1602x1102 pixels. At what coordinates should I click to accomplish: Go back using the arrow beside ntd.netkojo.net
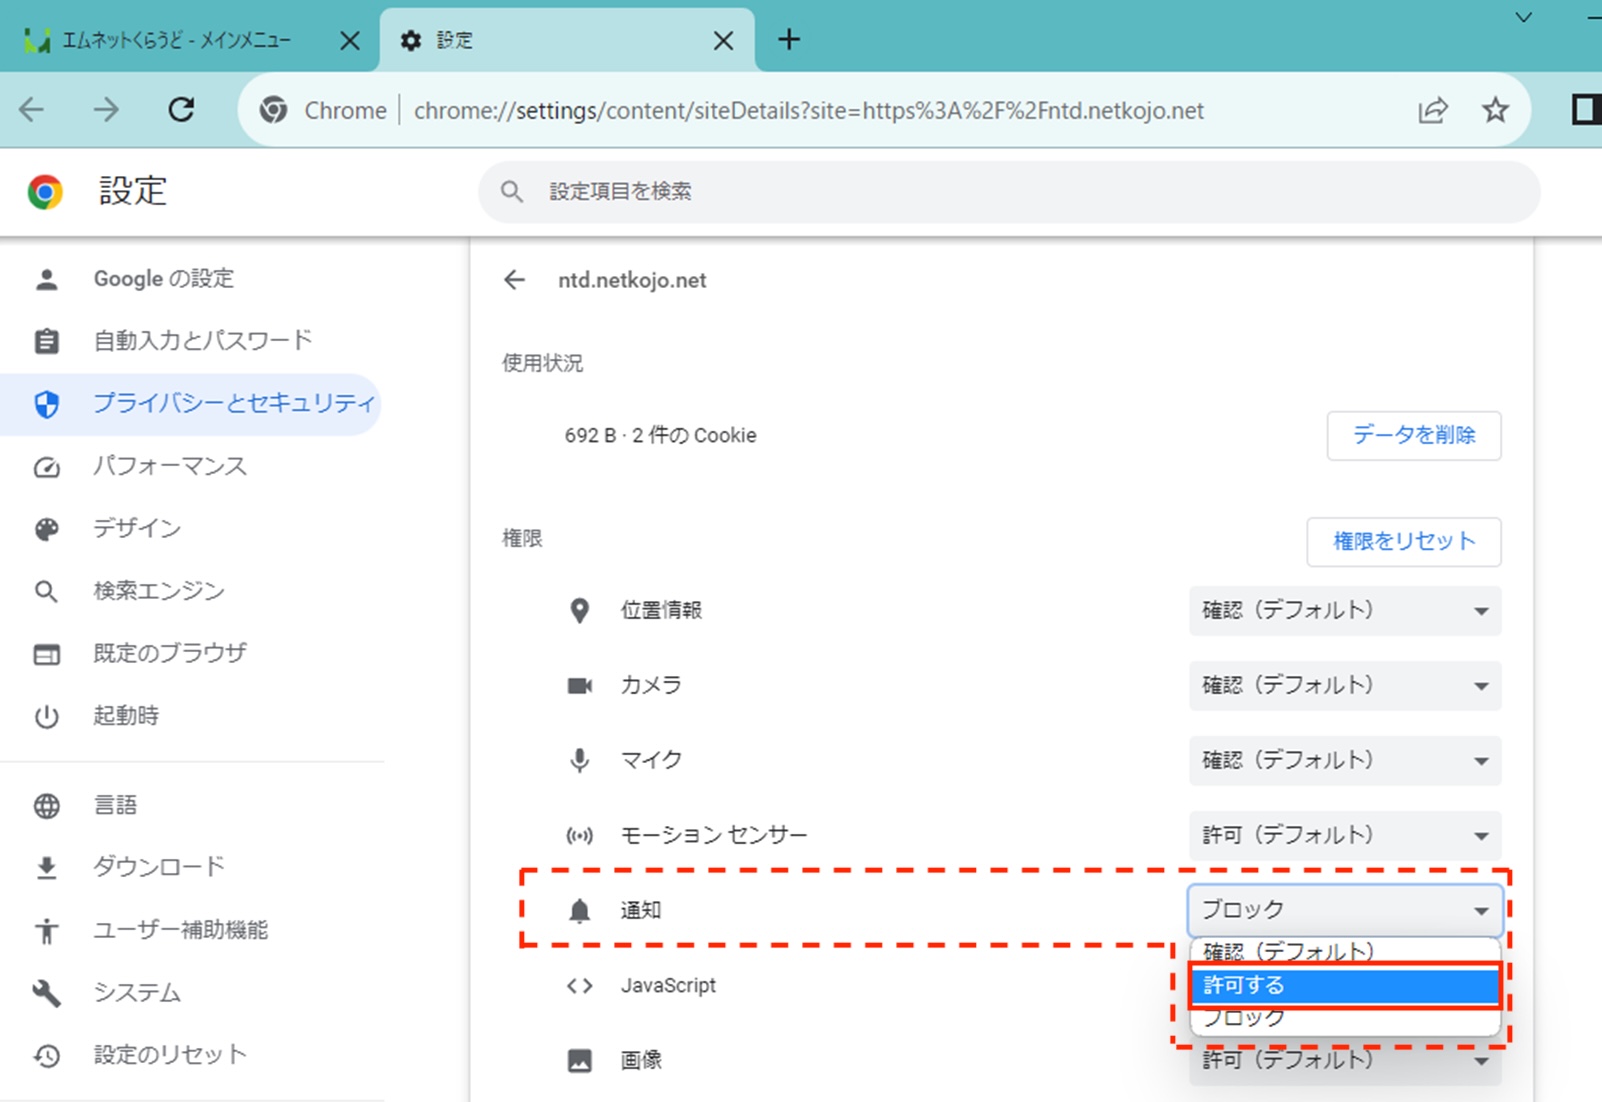click(515, 280)
